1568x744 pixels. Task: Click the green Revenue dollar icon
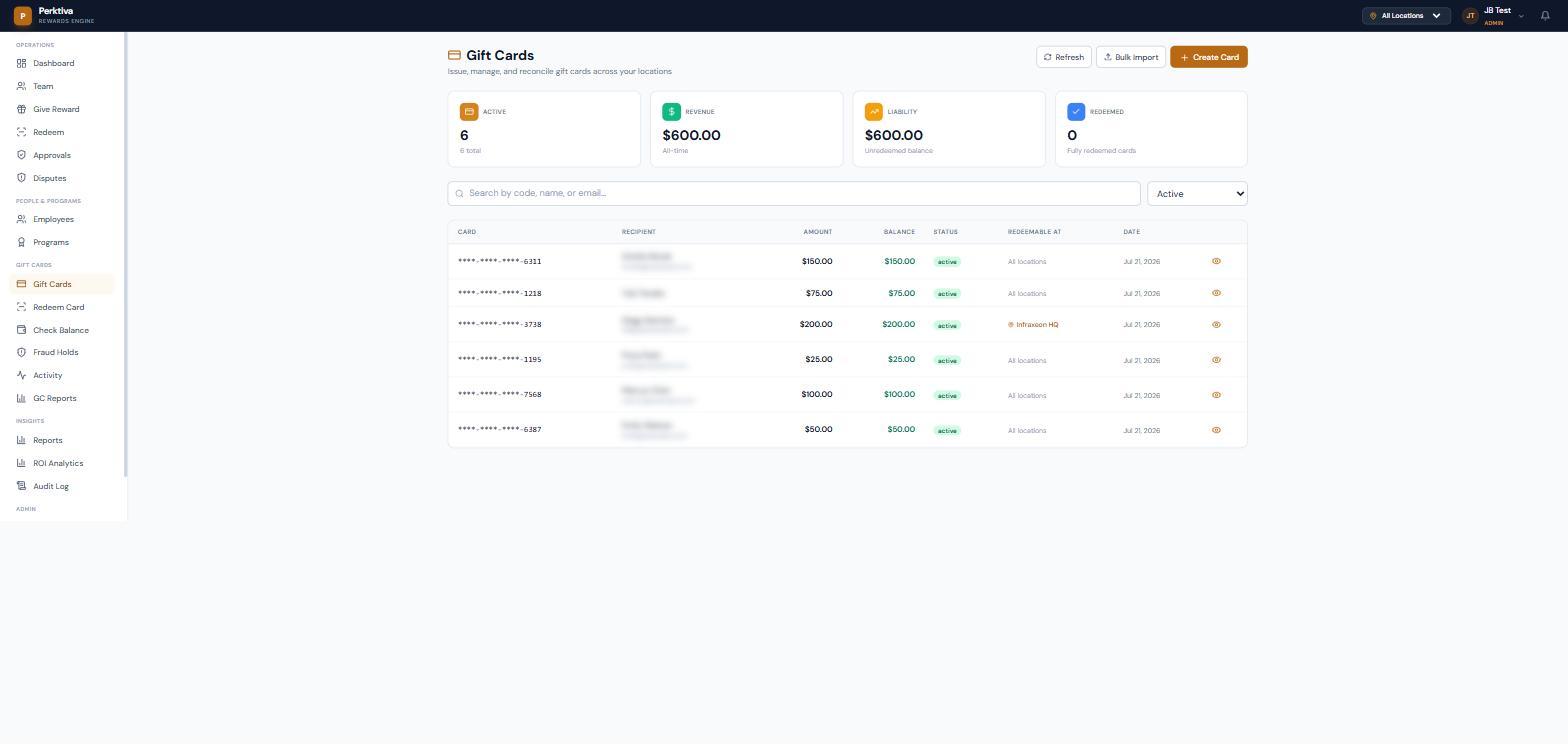pyautogui.click(x=671, y=112)
